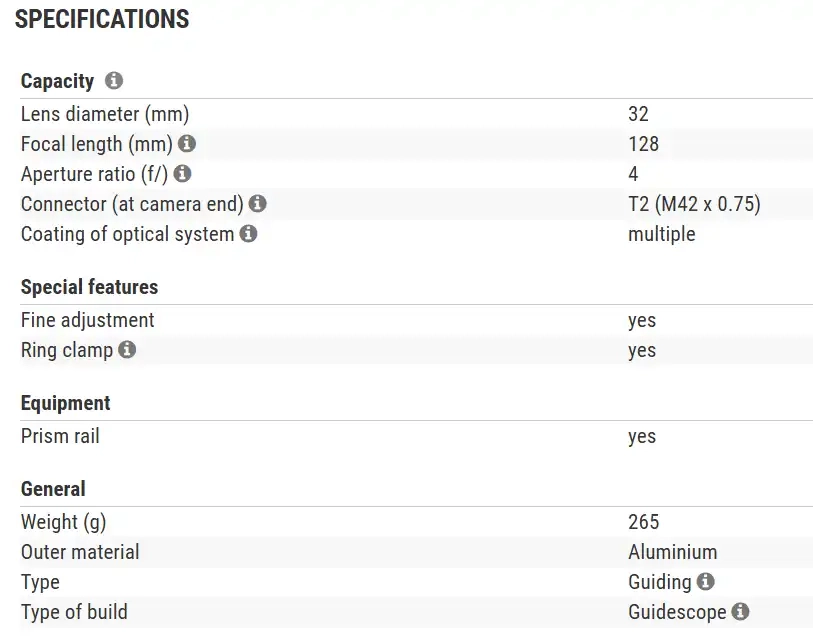Click the SPECIFICATIONS heading
Viewport: 813px width, 642px height.
pyautogui.click(x=102, y=19)
